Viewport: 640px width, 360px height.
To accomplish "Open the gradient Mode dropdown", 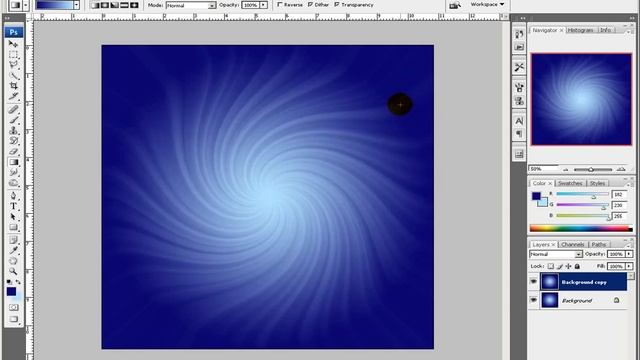I will 191,5.
